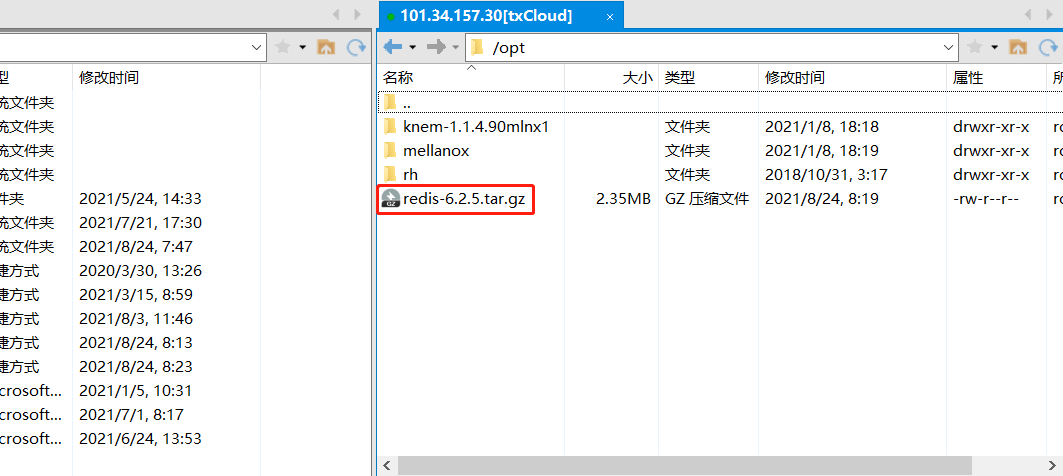Image resolution: width=1063 pixels, height=476 pixels.
Task: Click the remote pane horizontal scrollbar thumb
Action: (685, 465)
